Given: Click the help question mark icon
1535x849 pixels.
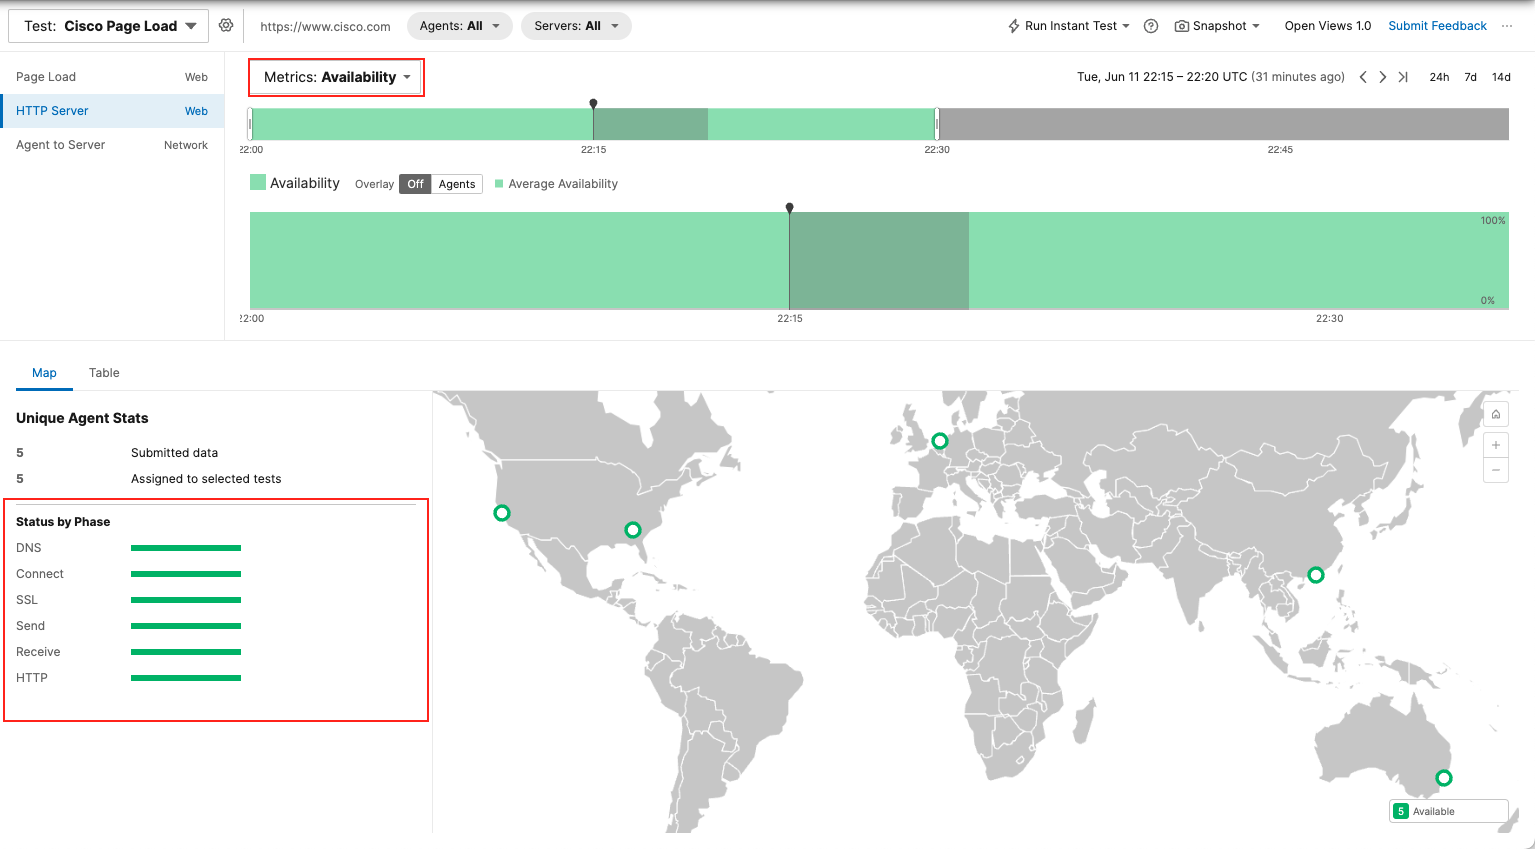Looking at the screenshot, I should tap(1151, 26).
